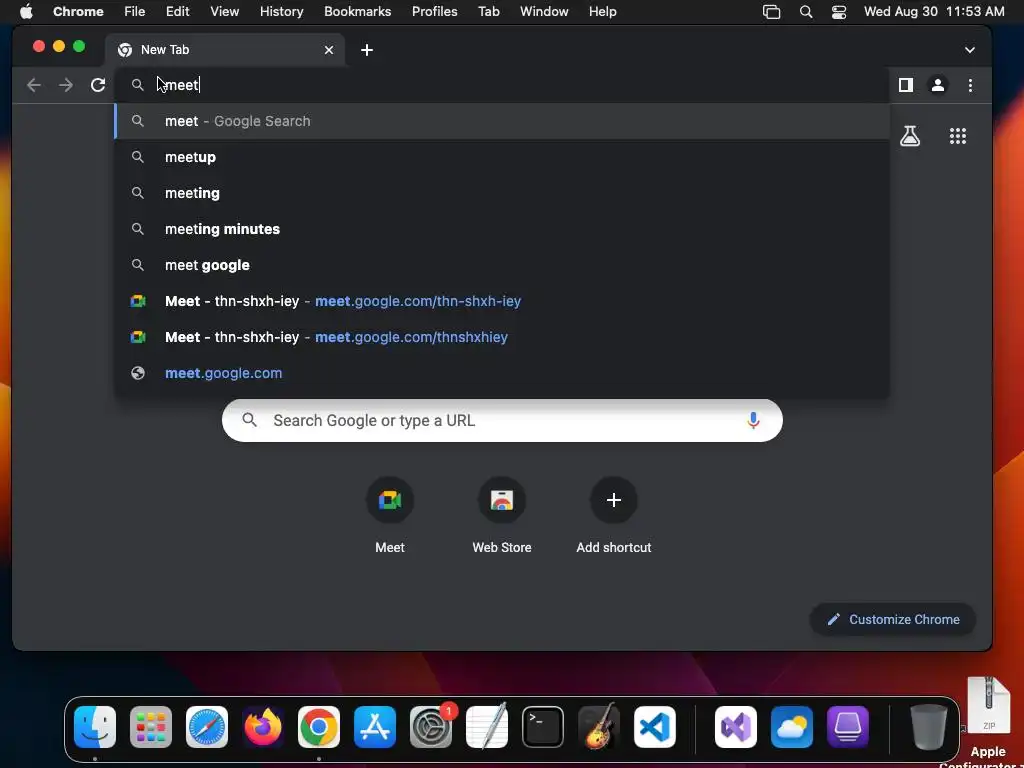Screen dimensions: 1024x768
Task: Open meet.google.com/thn-shxh-iey history suggestion
Action: pos(502,301)
